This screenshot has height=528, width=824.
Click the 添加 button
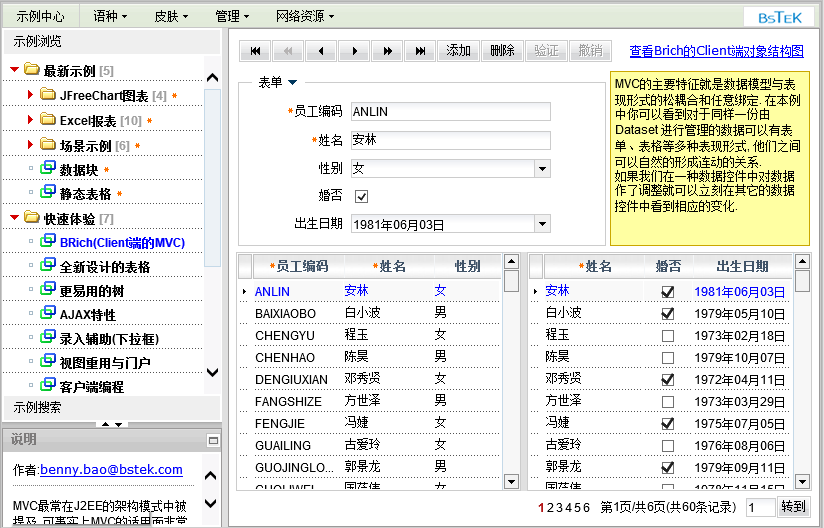click(x=458, y=51)
